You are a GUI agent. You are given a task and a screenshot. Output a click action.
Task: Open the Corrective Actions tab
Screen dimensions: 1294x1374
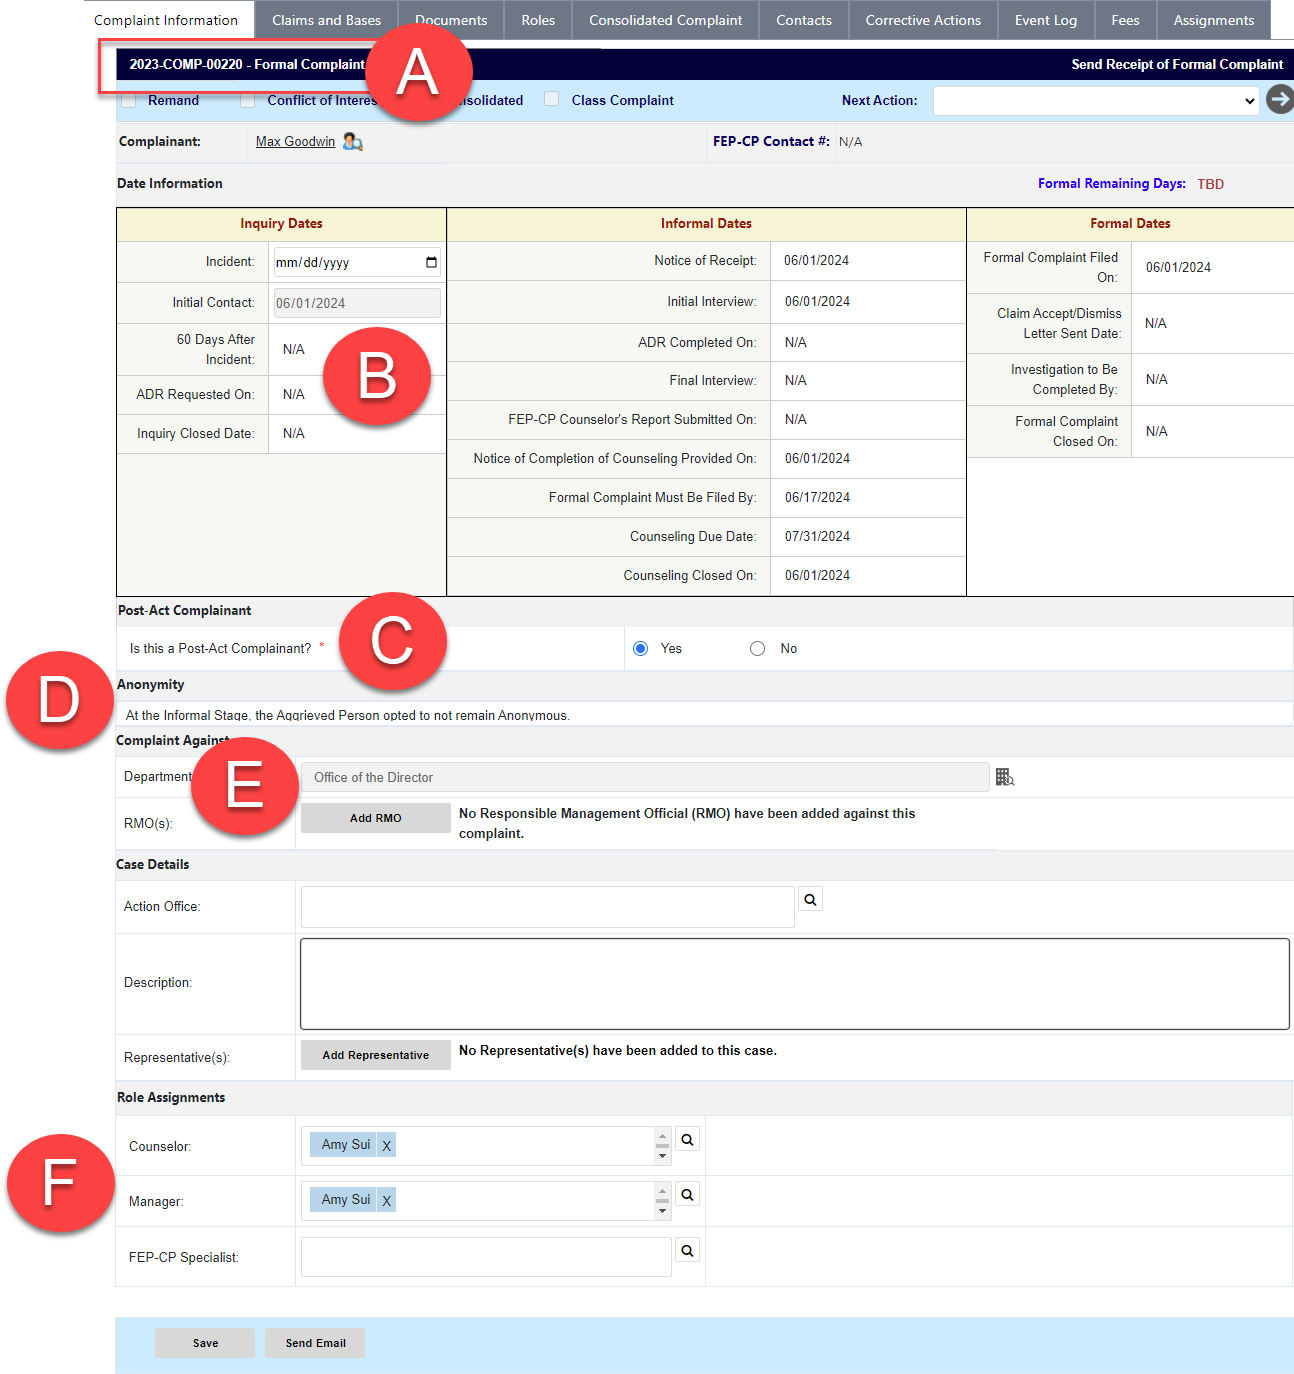[x=923, y=20]
